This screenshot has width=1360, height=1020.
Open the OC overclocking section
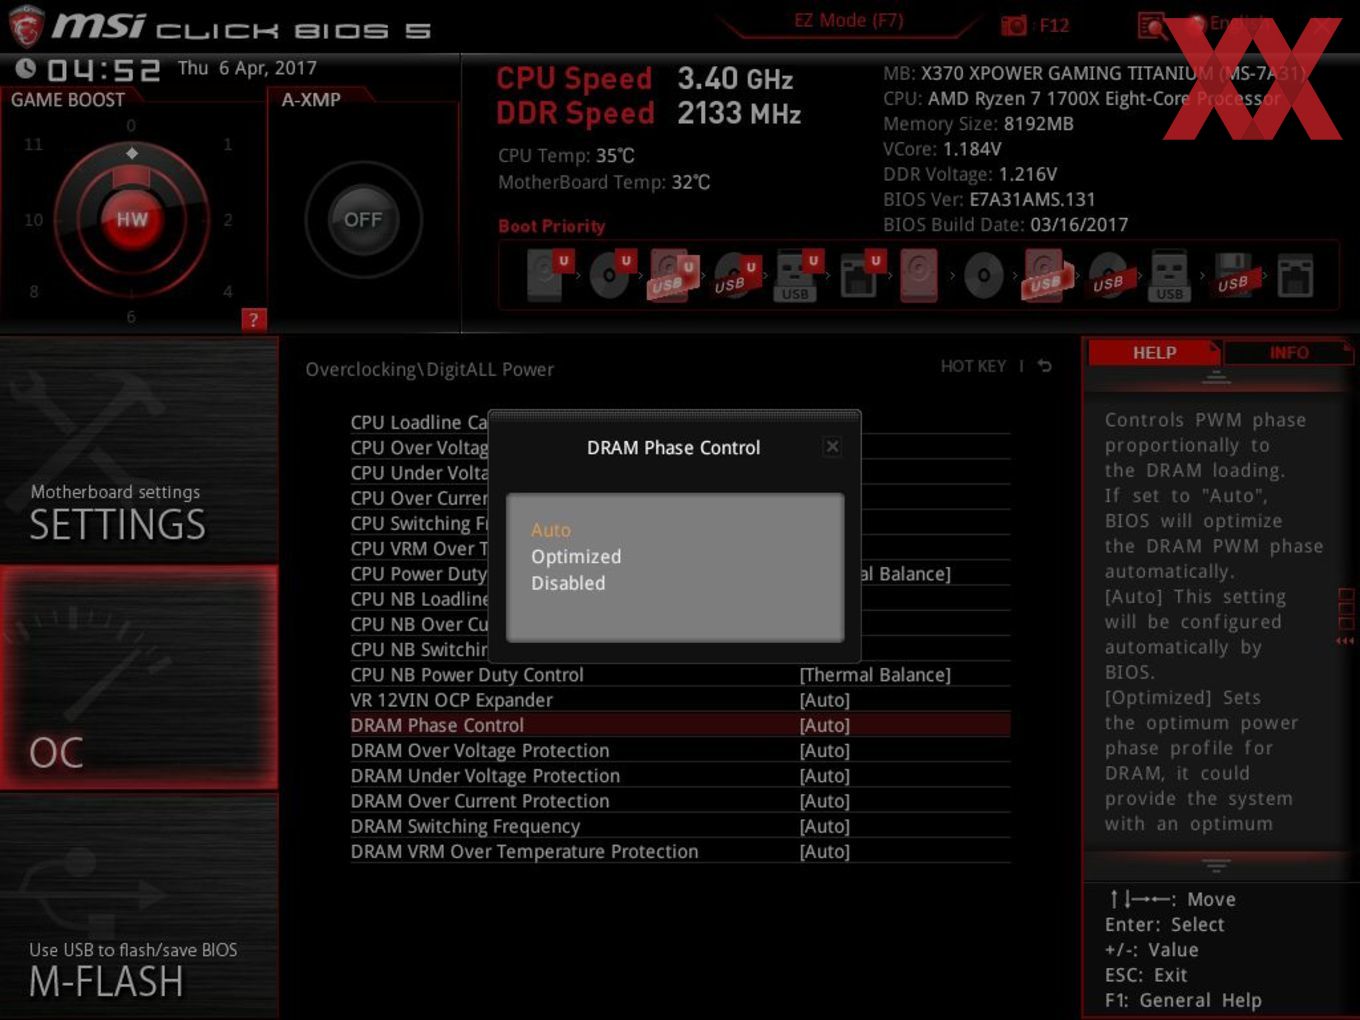pos(139,678)
